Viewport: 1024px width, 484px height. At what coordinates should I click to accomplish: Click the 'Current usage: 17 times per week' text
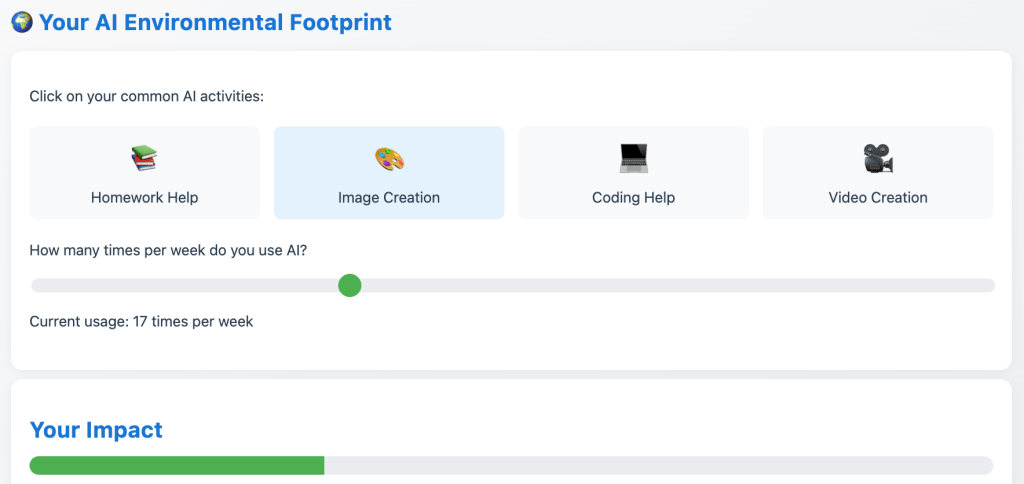pos(141,321)
